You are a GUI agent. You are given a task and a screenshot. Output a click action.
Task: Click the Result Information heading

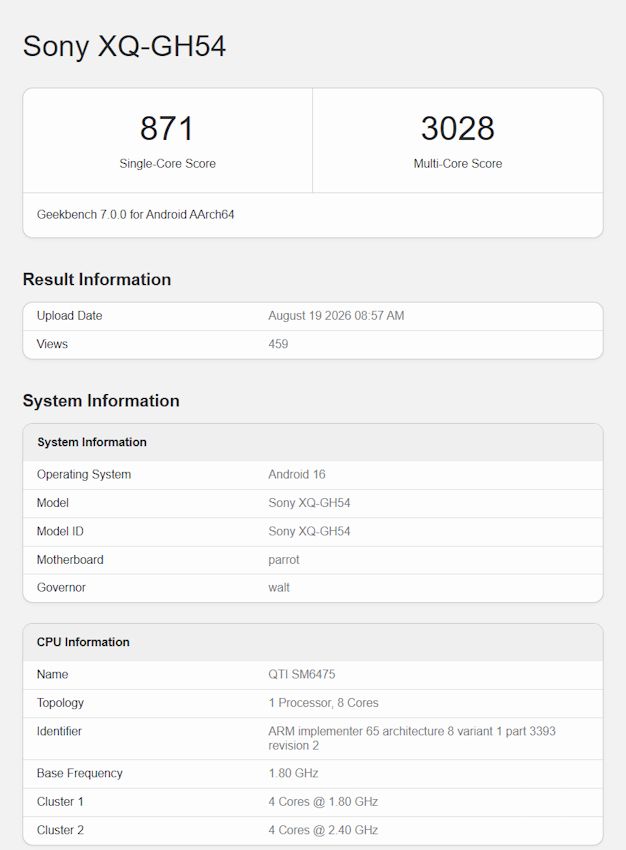tap(97, 279)
